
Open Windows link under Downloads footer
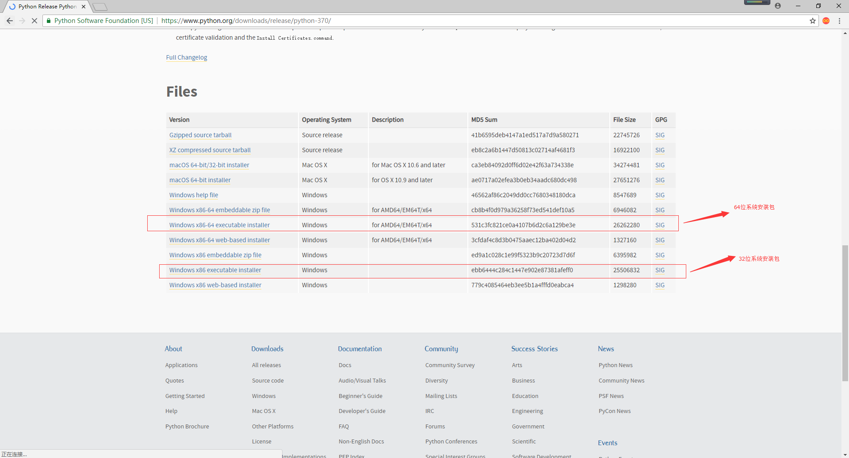pyautogui.click(x=263, y=396)
